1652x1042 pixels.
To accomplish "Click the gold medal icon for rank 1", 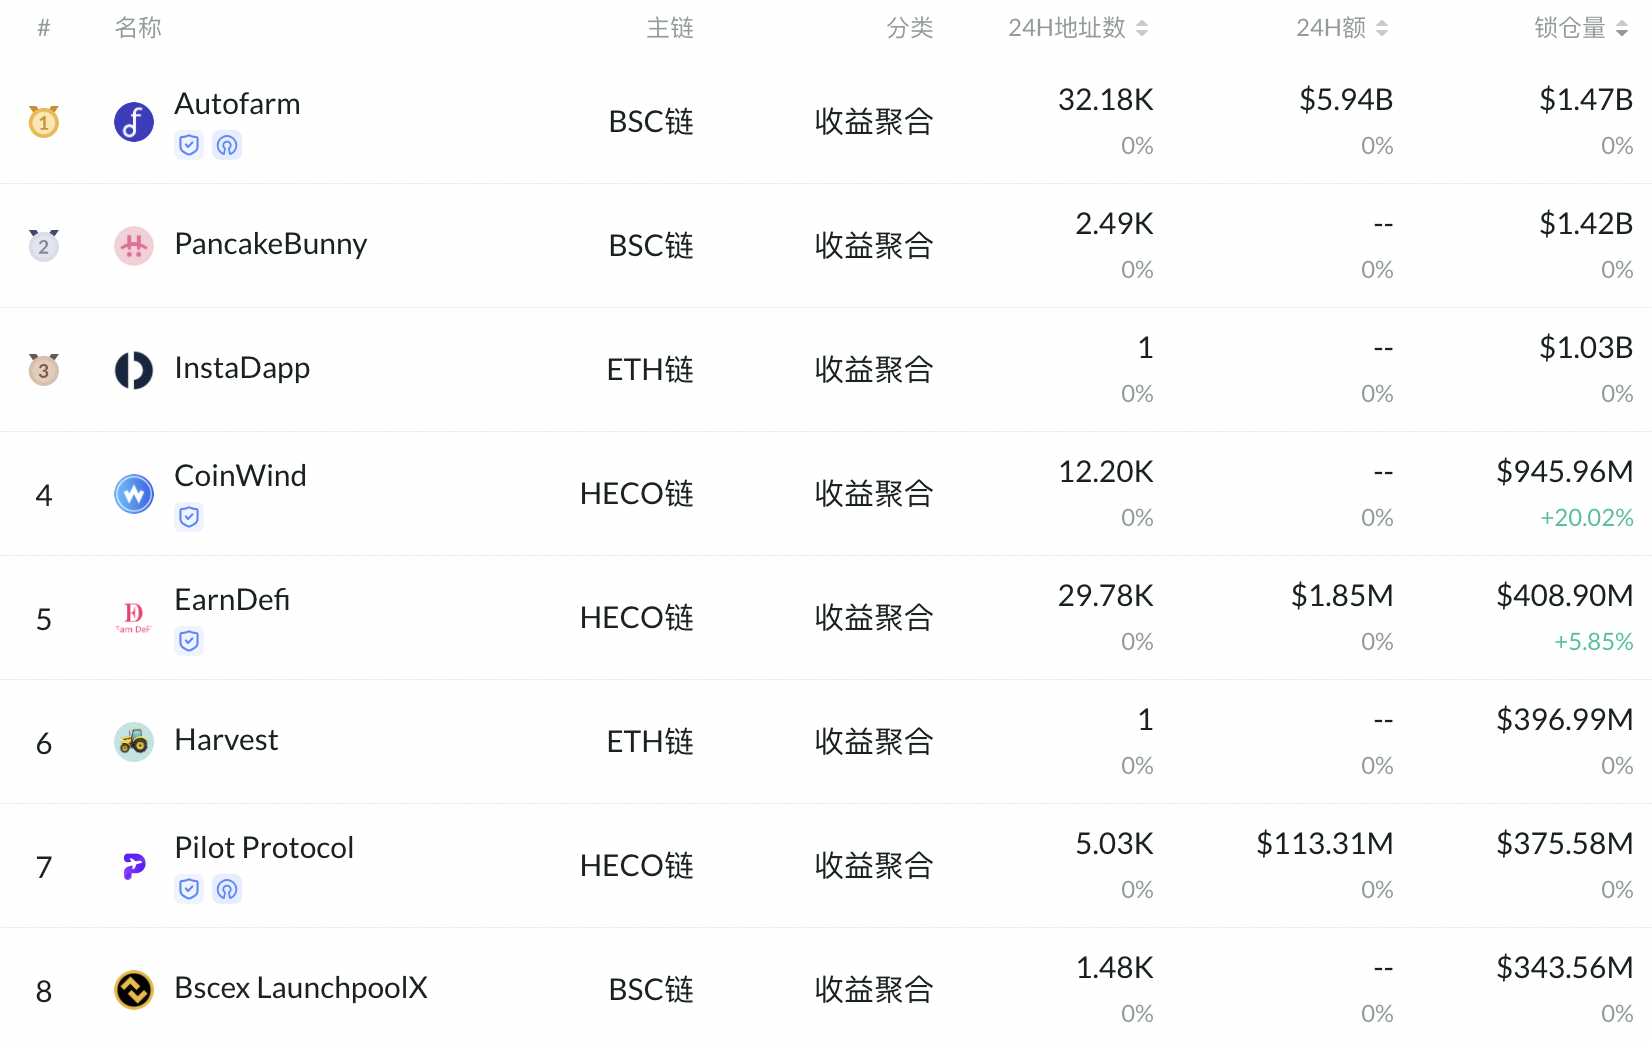I will click(x=43, y=121).
